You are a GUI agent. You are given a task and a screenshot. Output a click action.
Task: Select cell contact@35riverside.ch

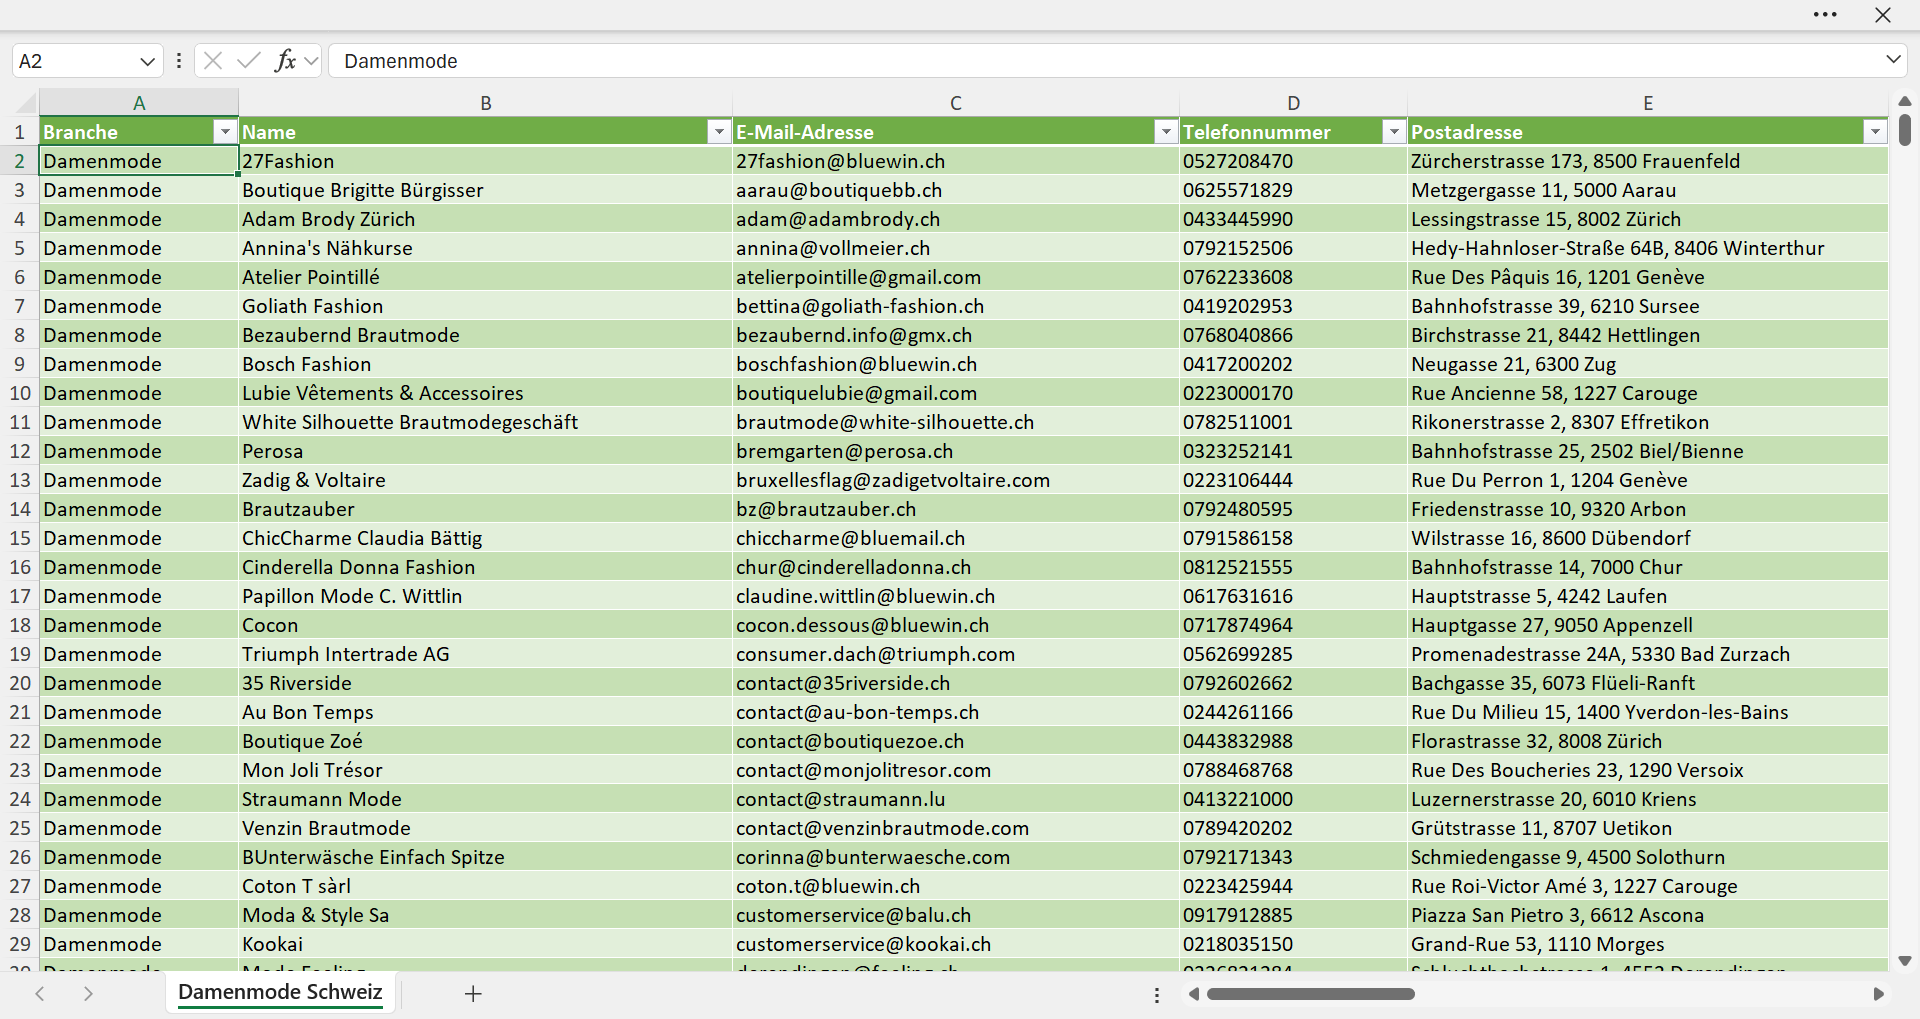pyautogui.click(x=956, y=683)
